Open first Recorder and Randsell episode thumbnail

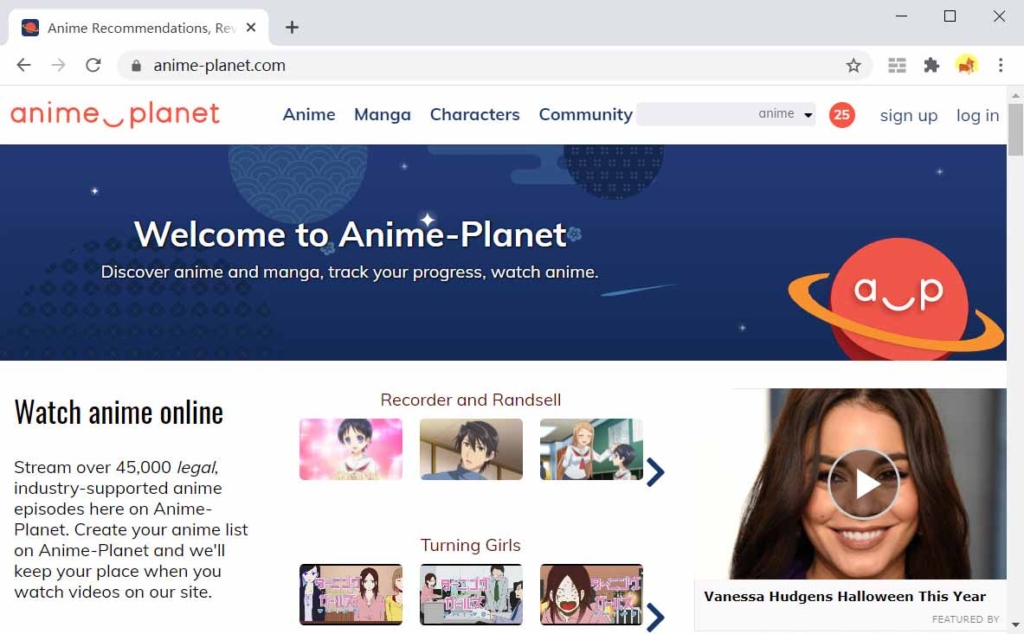pos(351,449)
